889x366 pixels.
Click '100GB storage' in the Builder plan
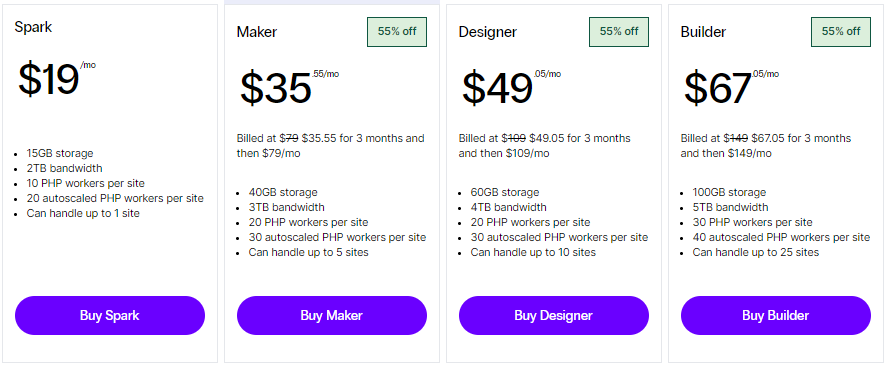(x=729, y=193)
